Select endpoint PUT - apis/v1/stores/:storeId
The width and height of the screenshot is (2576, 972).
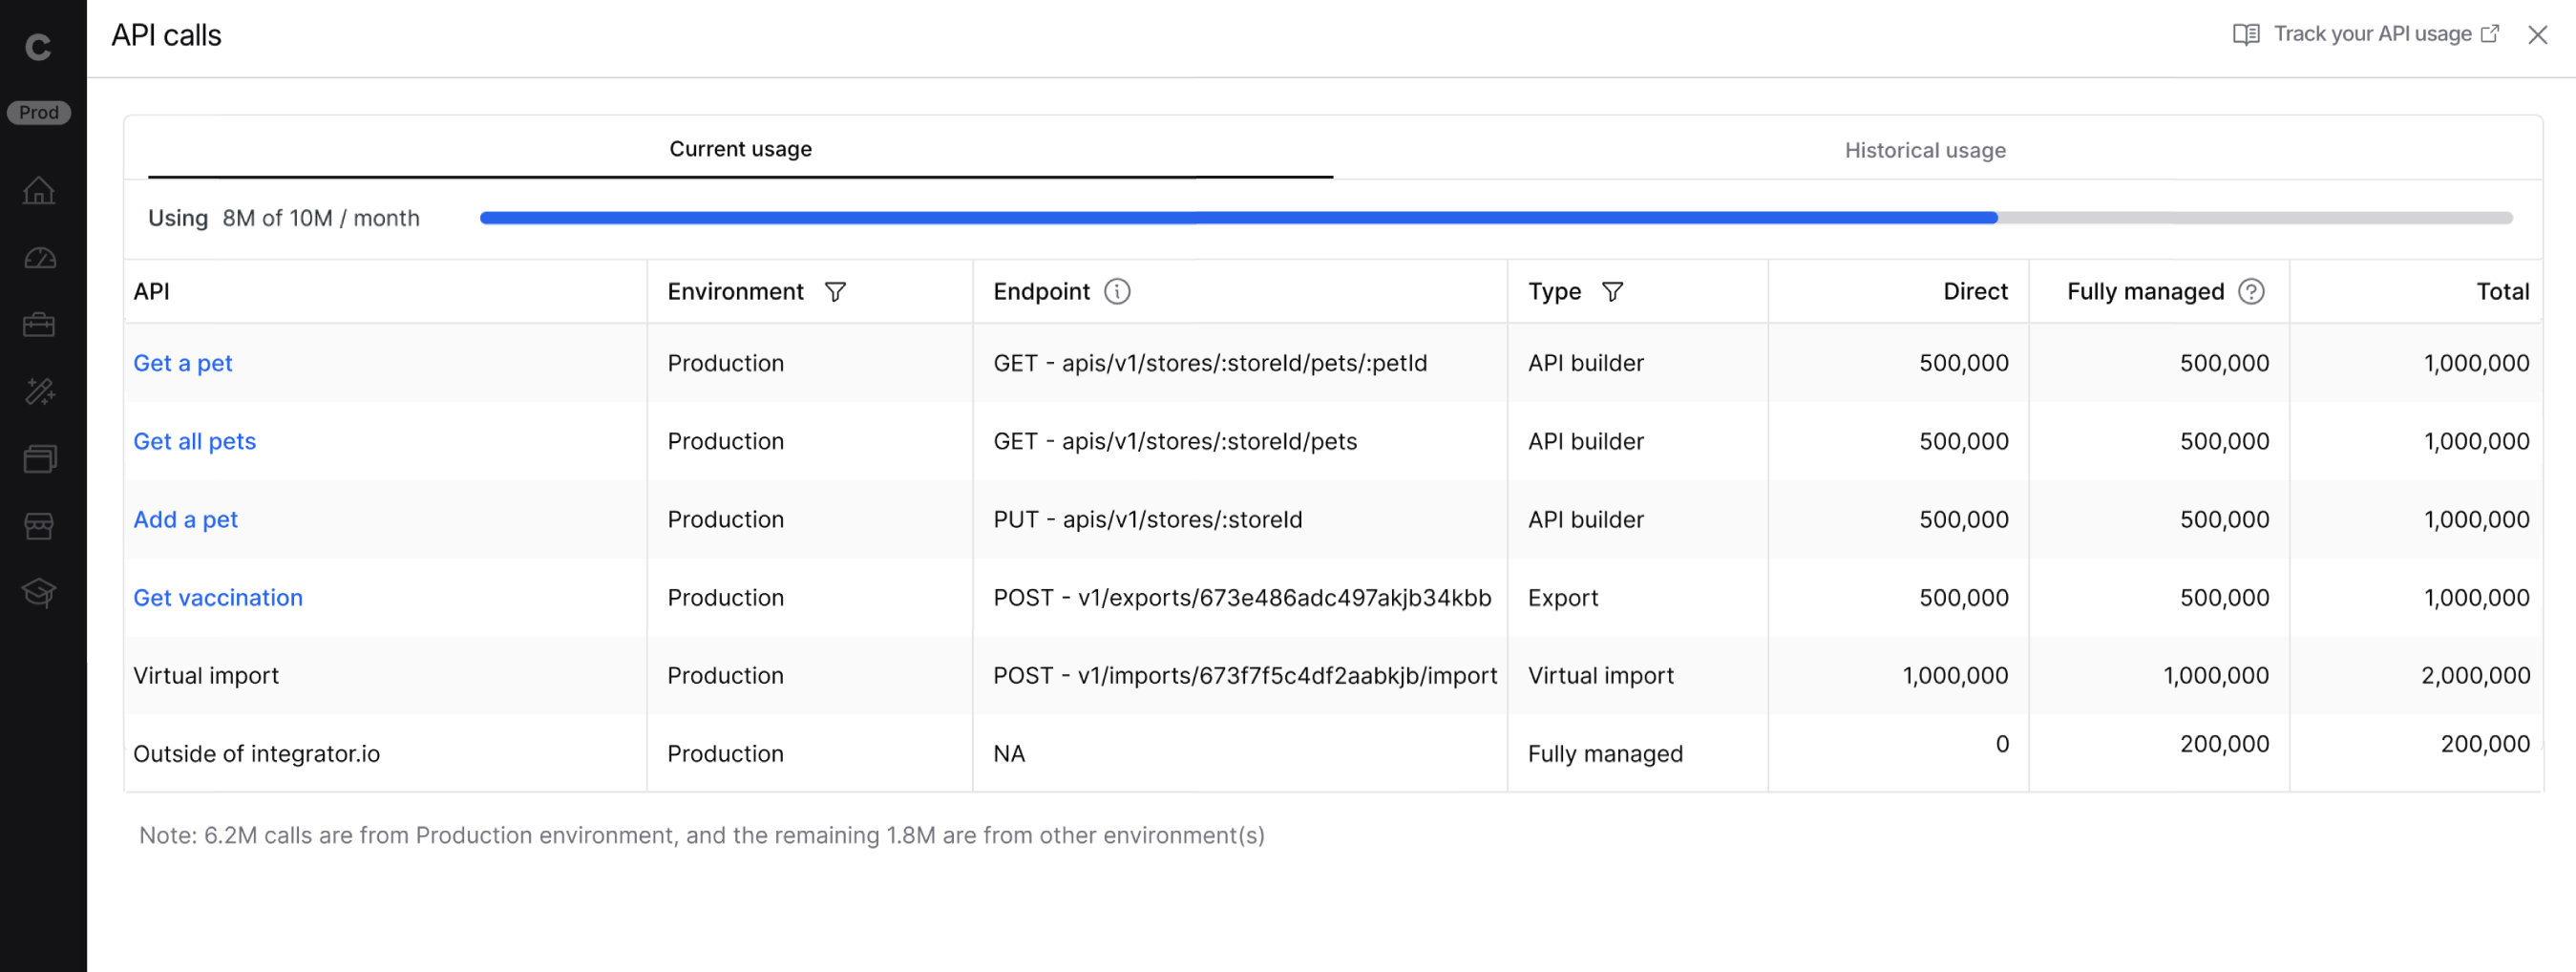tap(1148, 519)
